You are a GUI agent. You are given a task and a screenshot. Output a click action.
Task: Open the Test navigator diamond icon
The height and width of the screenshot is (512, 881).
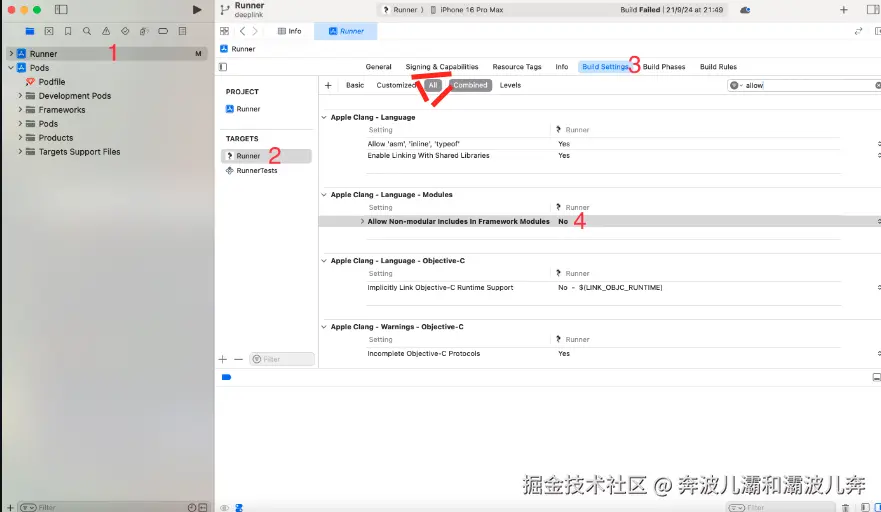click(x=125, y=31)
